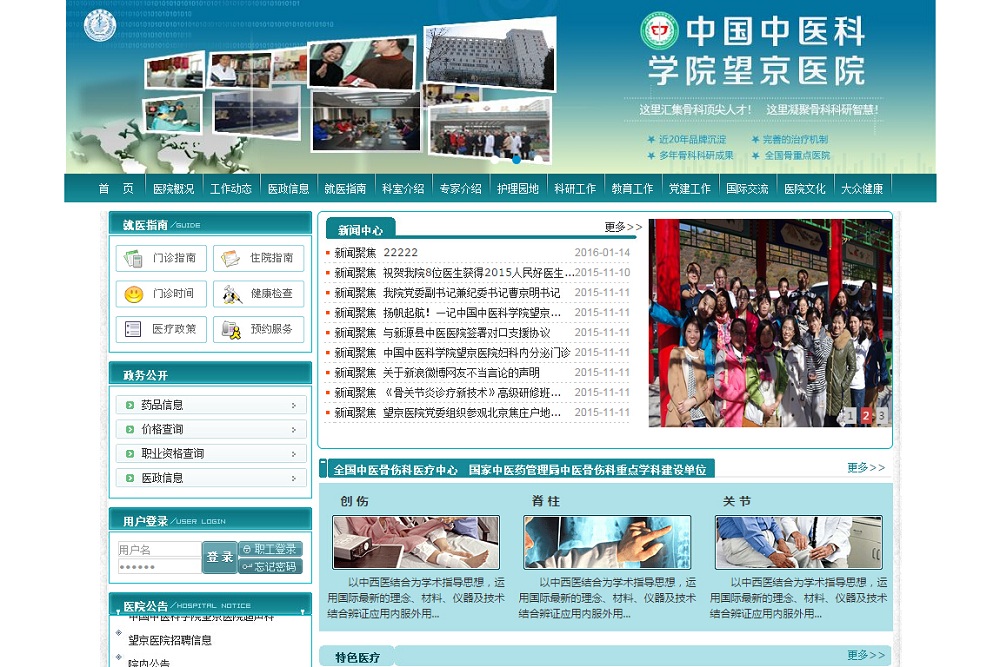Click the 创伤 trauma thumbnail image
Screen dimensions: 1000x667
point(416,543)
